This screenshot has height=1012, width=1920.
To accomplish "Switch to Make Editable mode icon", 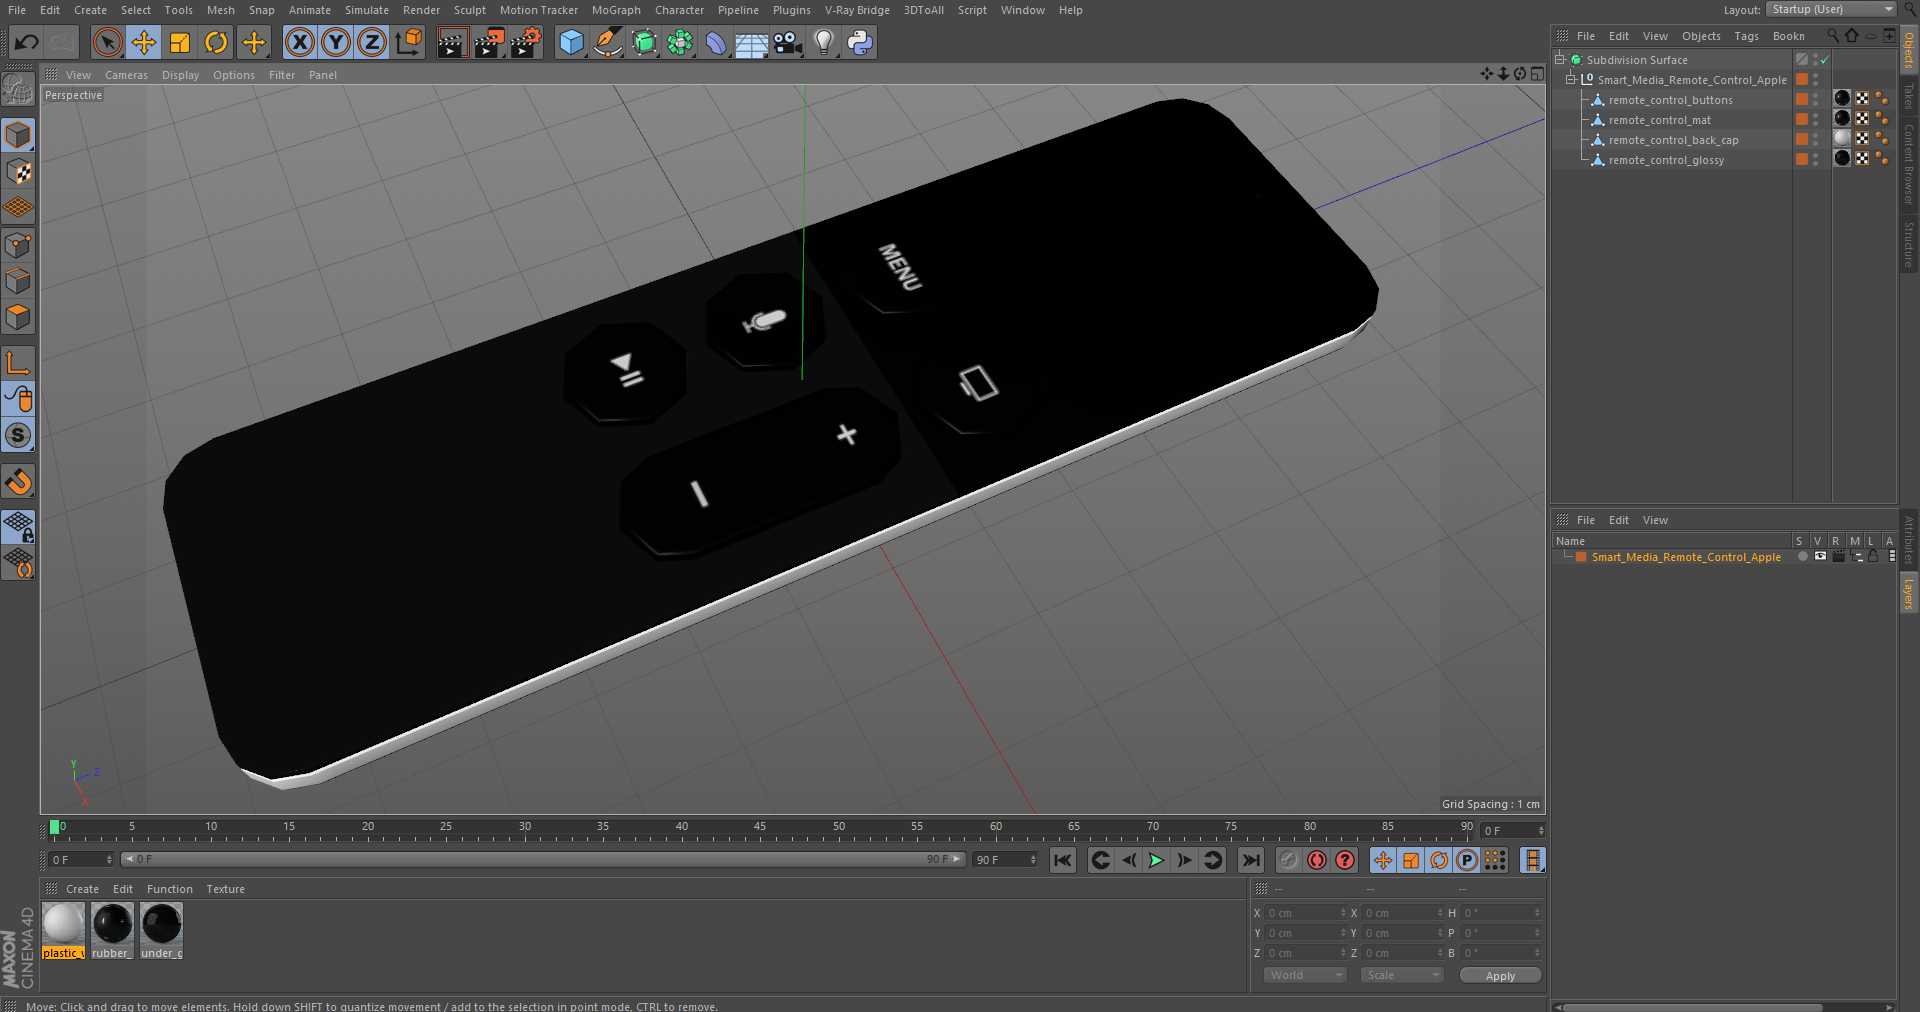I will (x=18, y=91).
